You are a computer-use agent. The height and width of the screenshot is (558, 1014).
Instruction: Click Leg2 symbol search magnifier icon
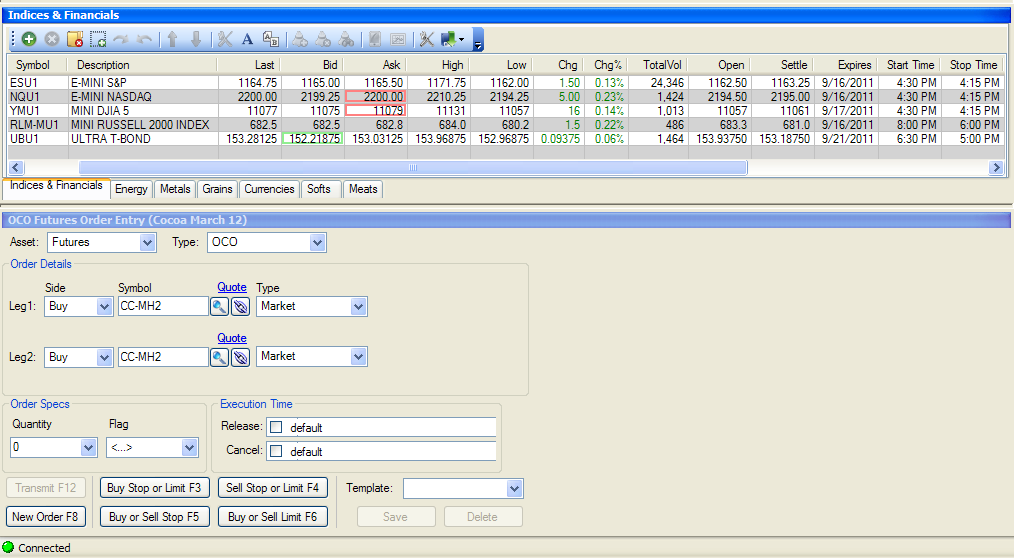pyautogui.click(x=219, y=357)
